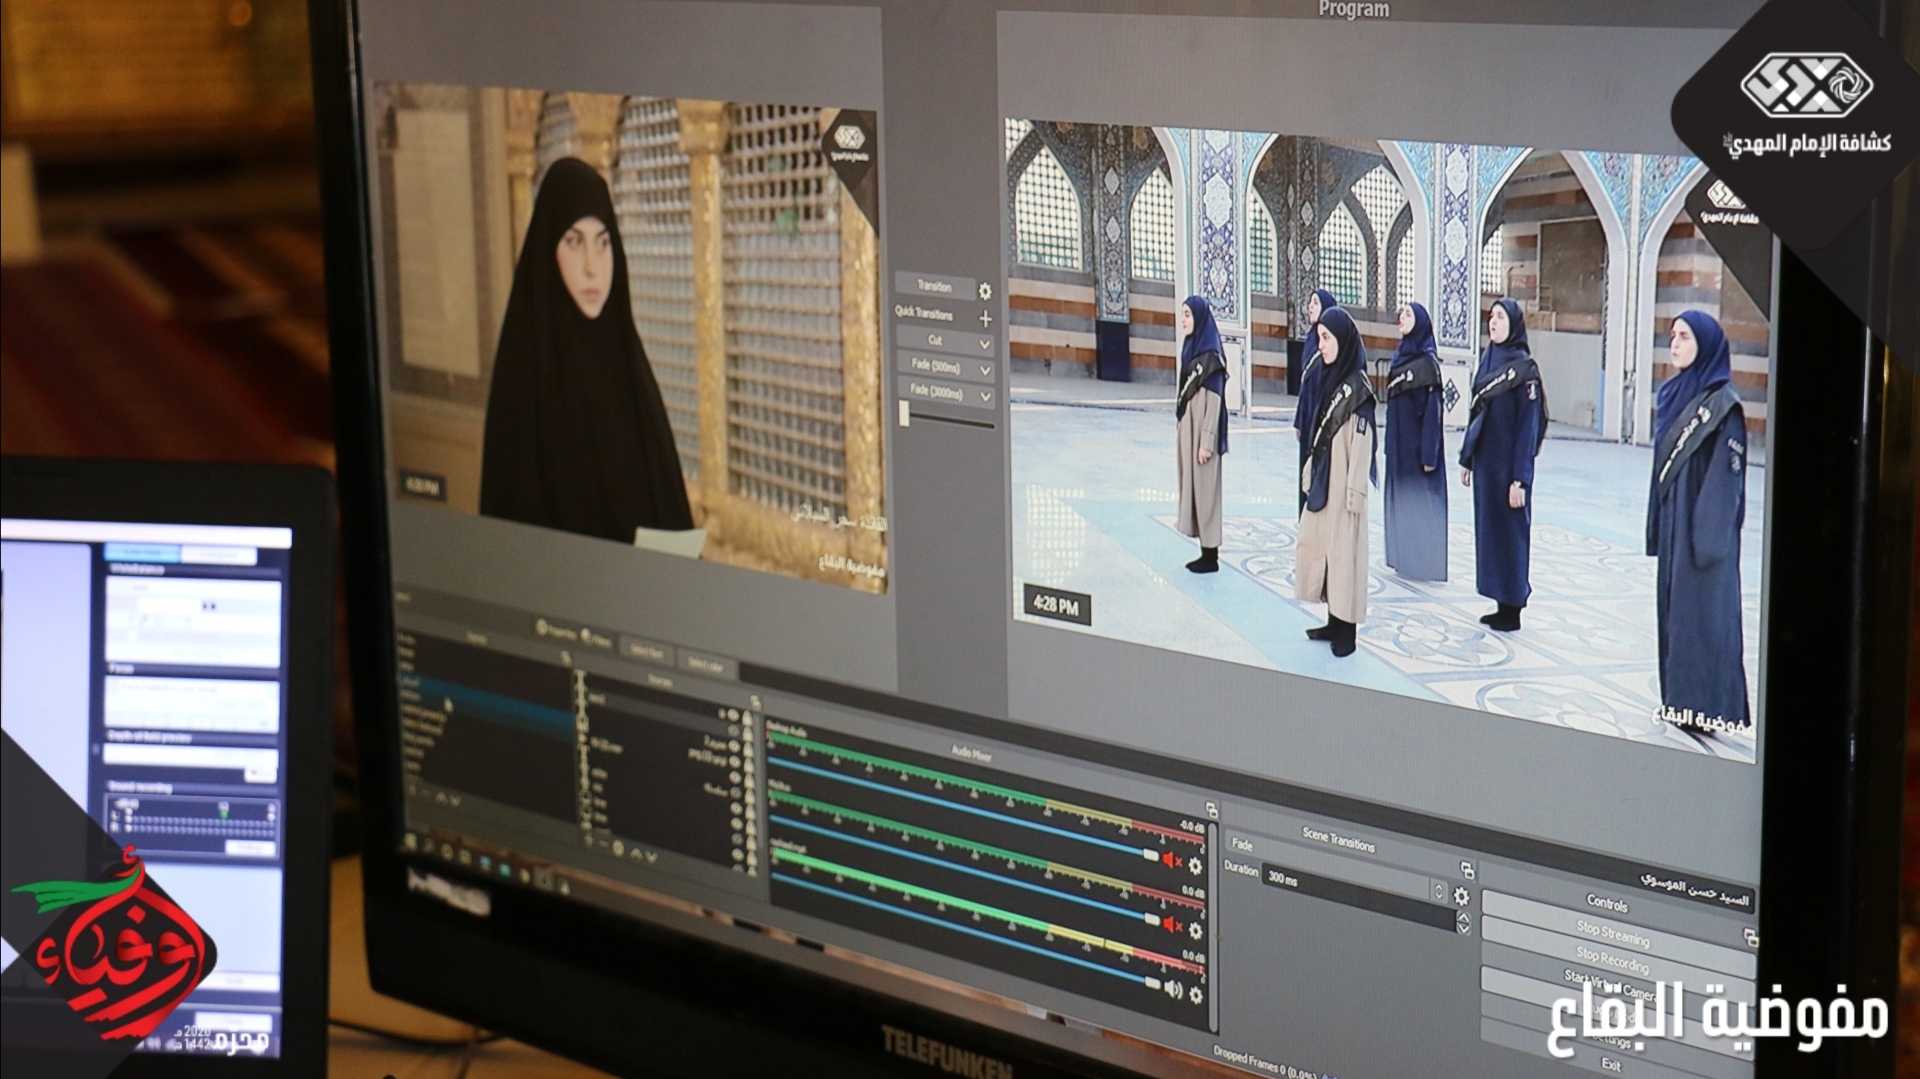Add a quick transition with plus icon
The image size is (1920, 1079).
pos(985,318)
